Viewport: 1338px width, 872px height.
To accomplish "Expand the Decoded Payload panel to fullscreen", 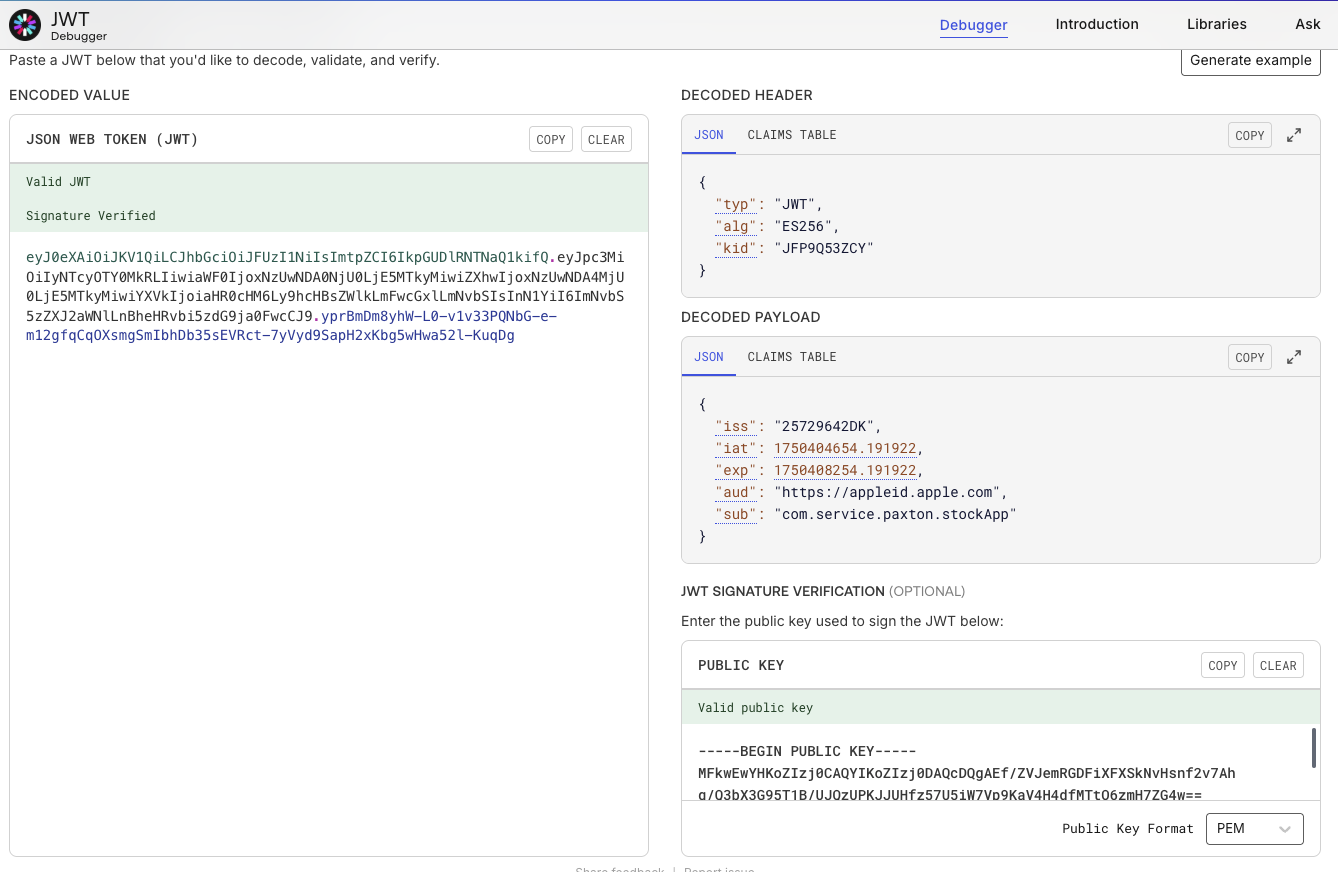I will (1294, 357).
